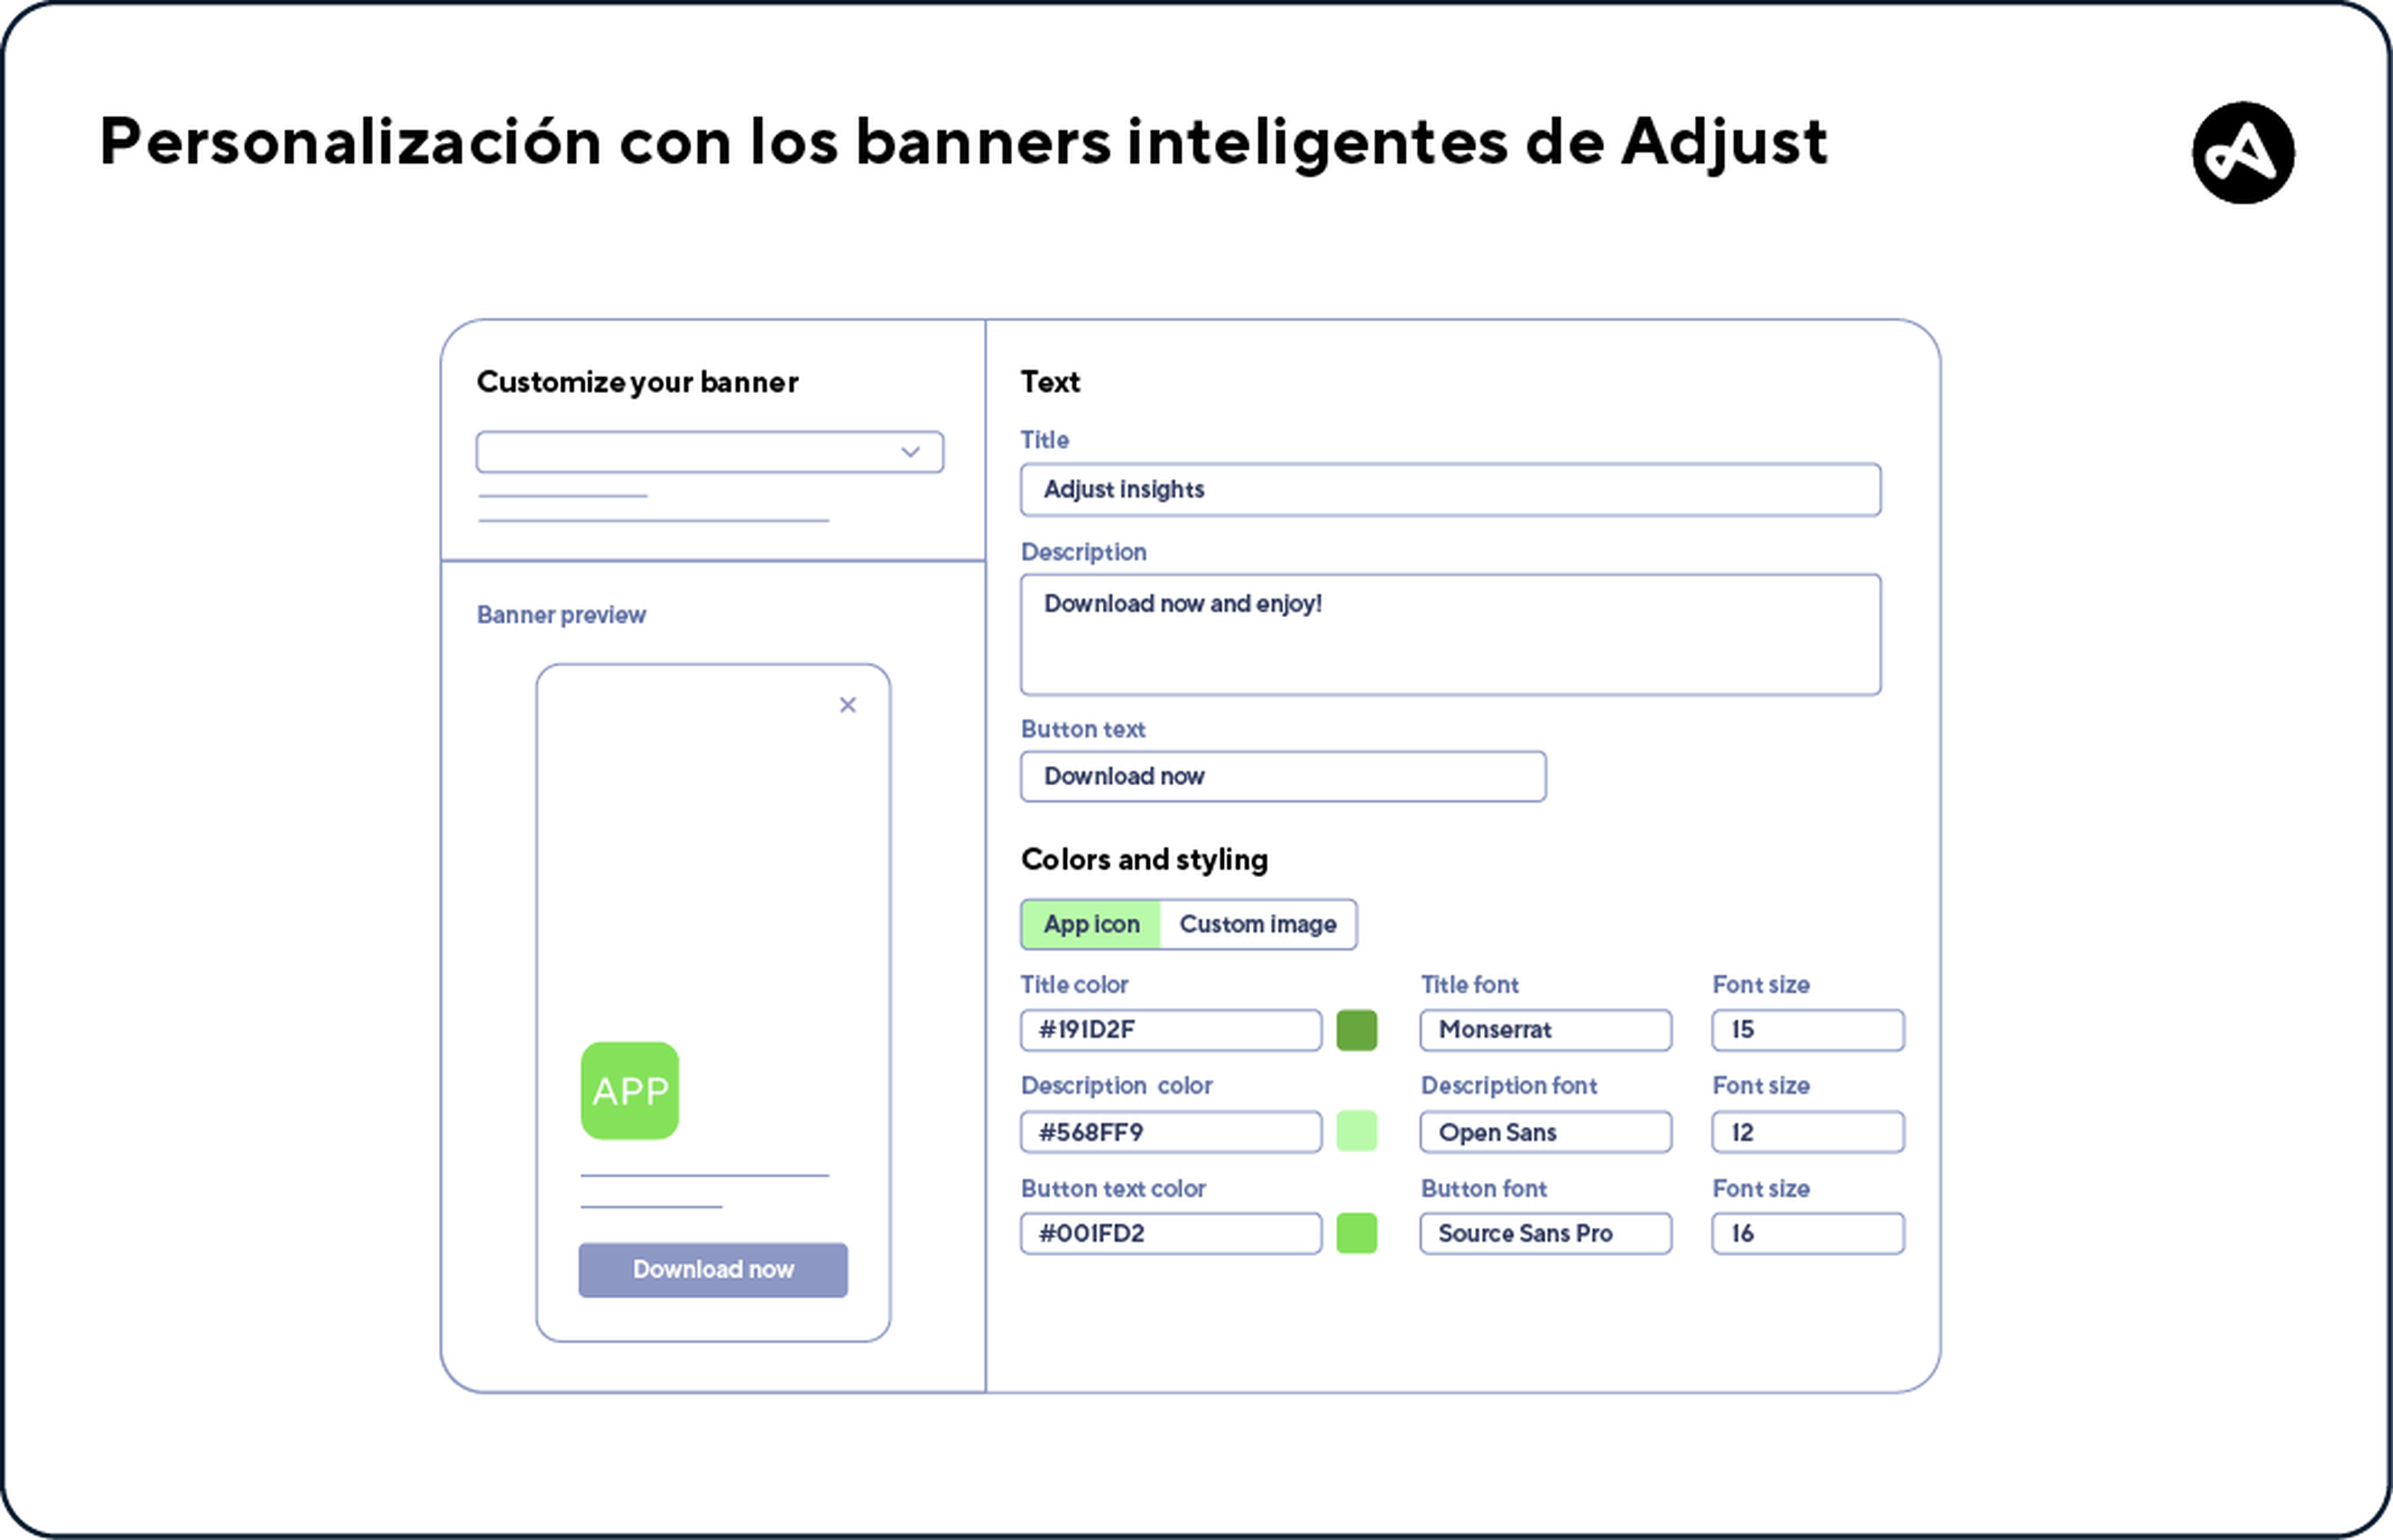Click the Button text color label
The width and height of the screenshot is (2393, 1540).
click(x=1113, y=1189)
